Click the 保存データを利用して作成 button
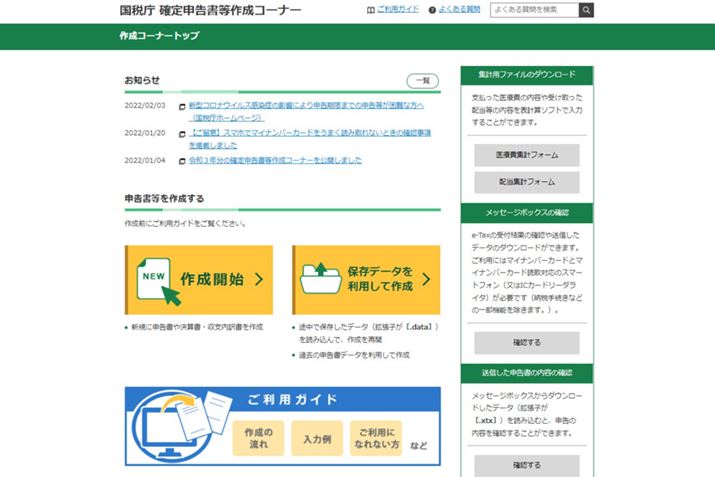The width and height of the screenshot is (715, 477). pos(366,280)
